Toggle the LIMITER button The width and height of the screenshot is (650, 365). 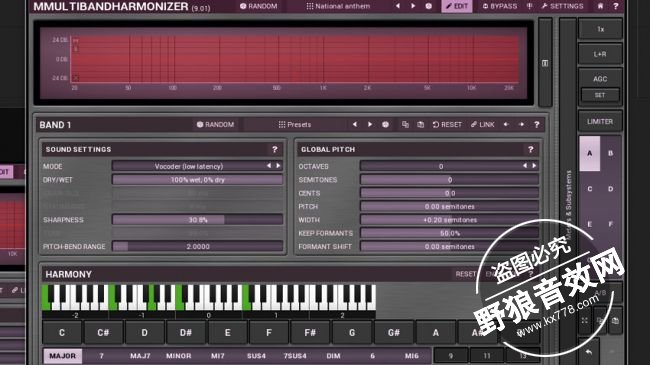click(x=600, y=122)
